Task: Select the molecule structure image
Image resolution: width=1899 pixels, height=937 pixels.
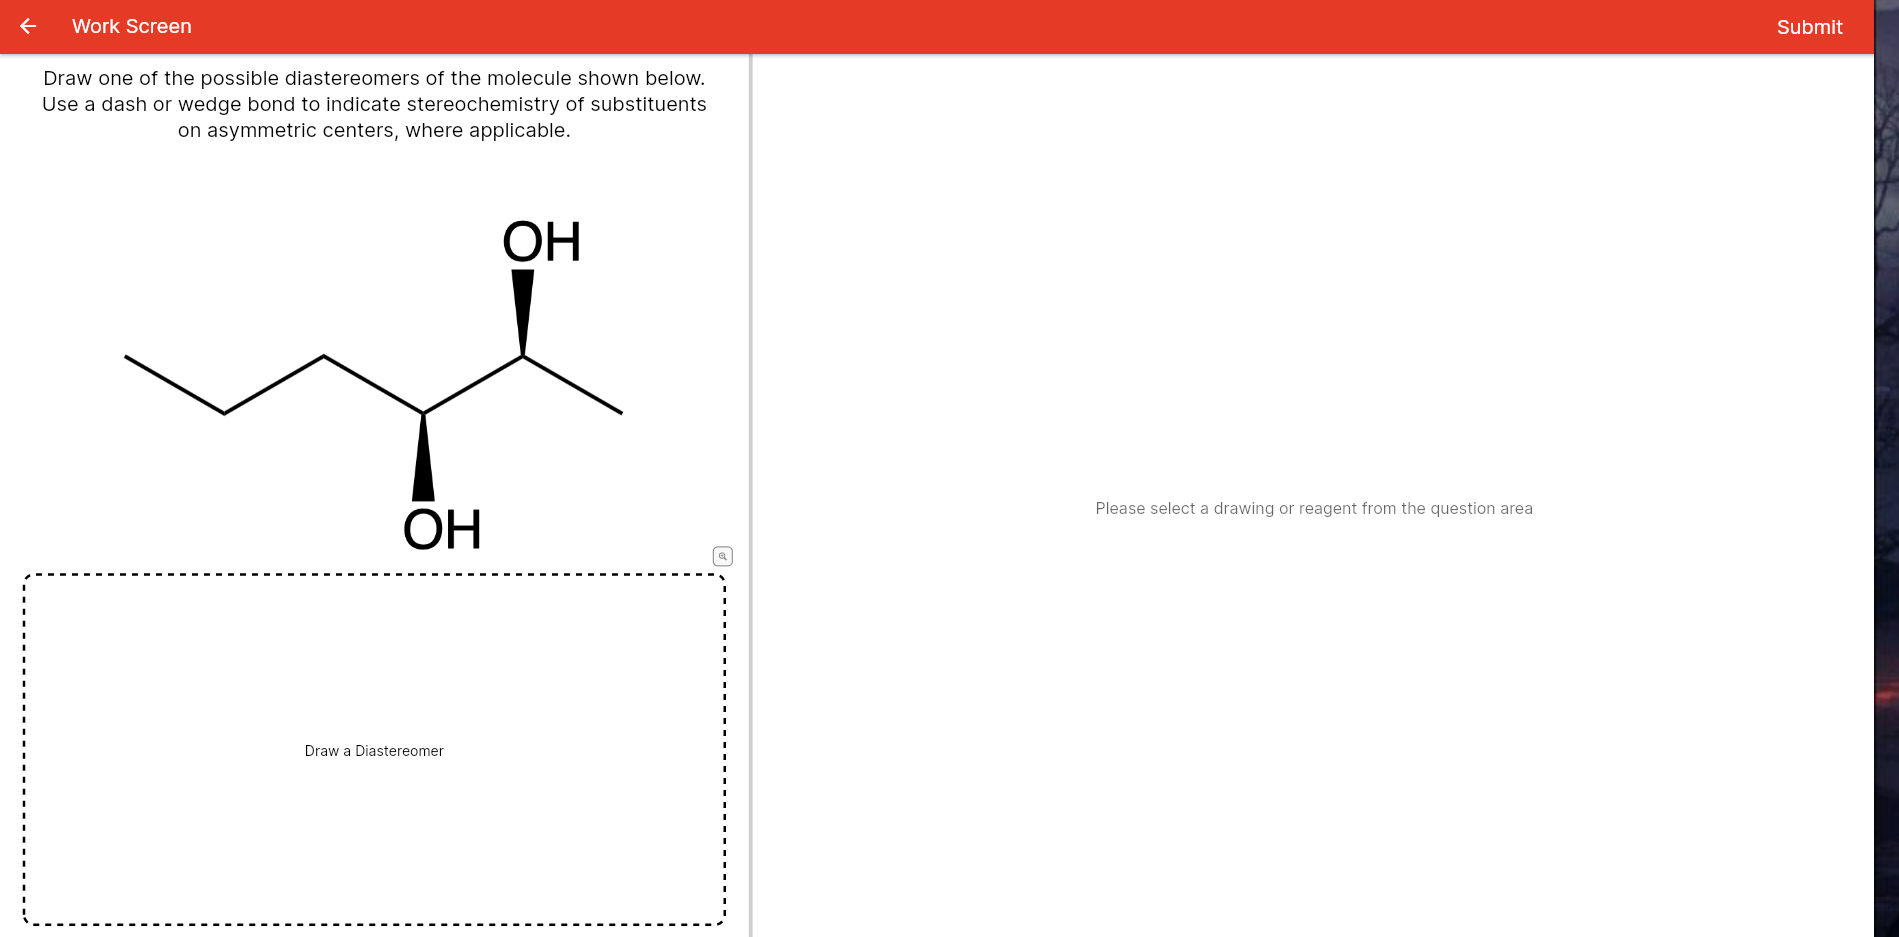Action: [x=375, y=380]
